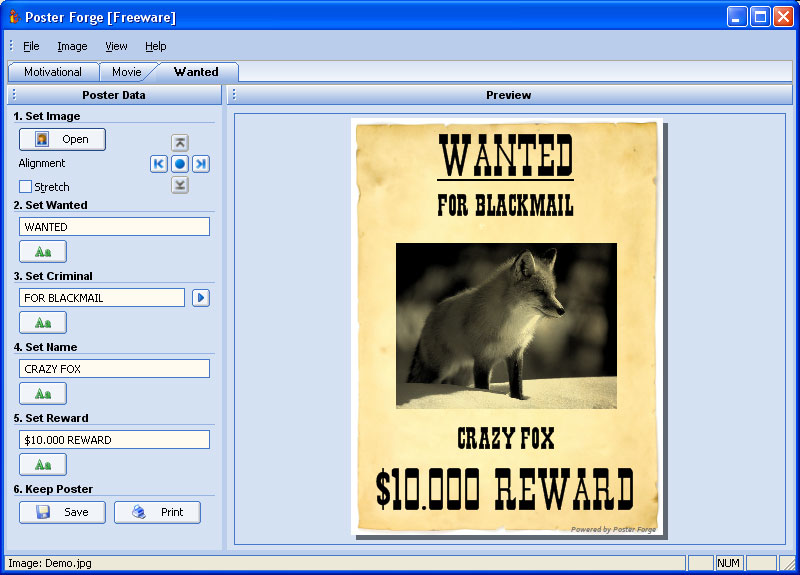This screenshot has width=800, height=575.
Task: Align image to the top
Action: (180, 143)
